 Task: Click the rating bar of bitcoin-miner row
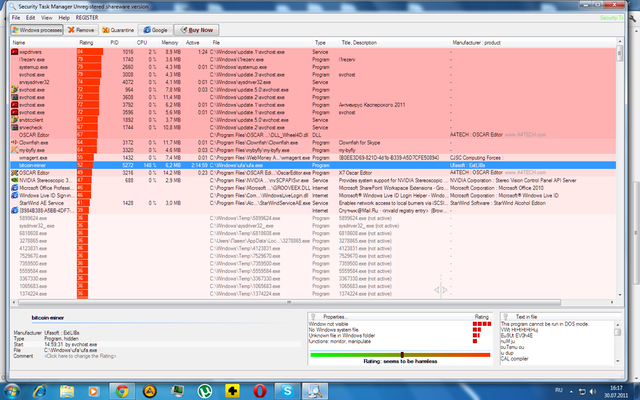(x=85, y=165)
